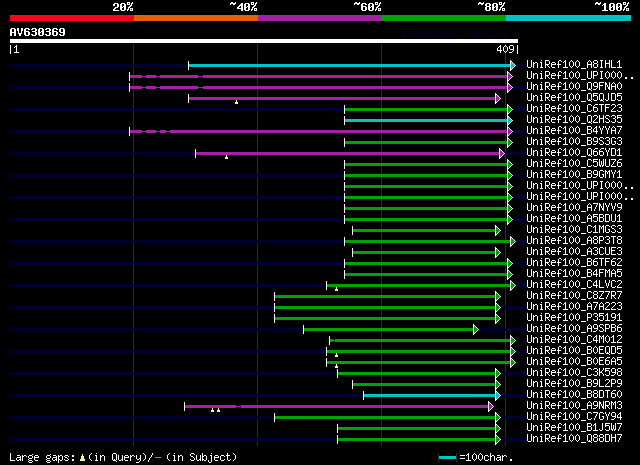Open hit UniRef100_Q2HS35
This screenshot has height=465, width=640.
pyautogui.click(x=574, y=120)
